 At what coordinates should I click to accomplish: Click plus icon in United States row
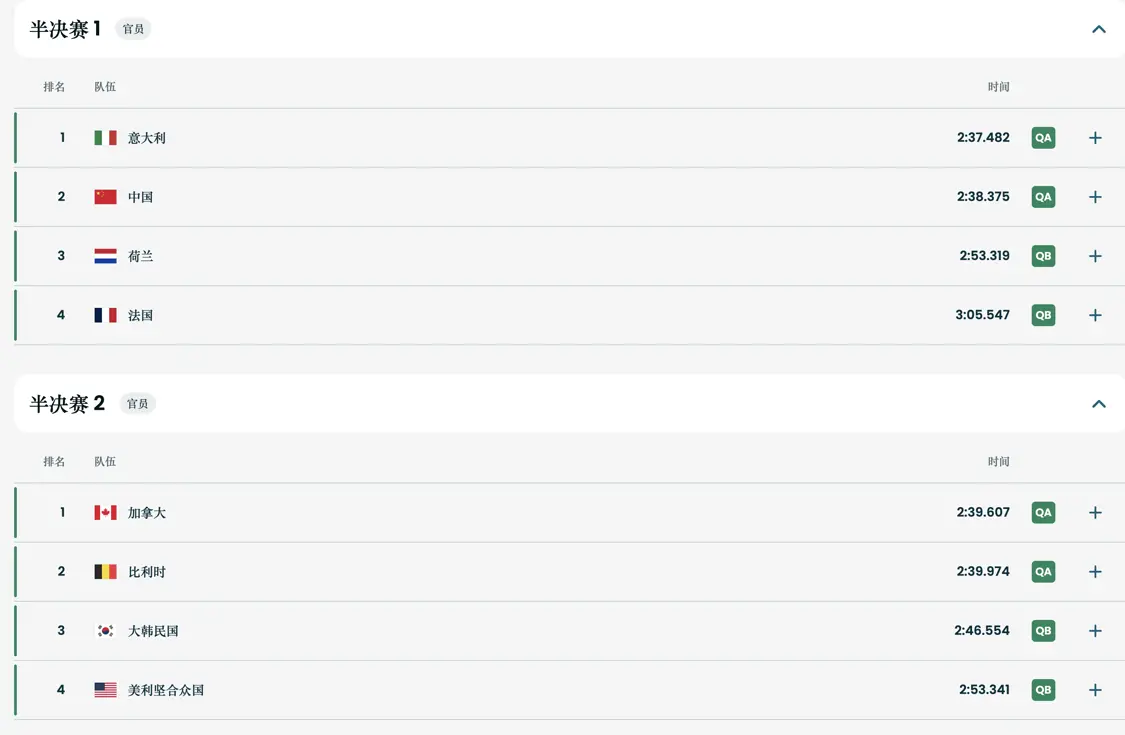tap(1095, 690)
